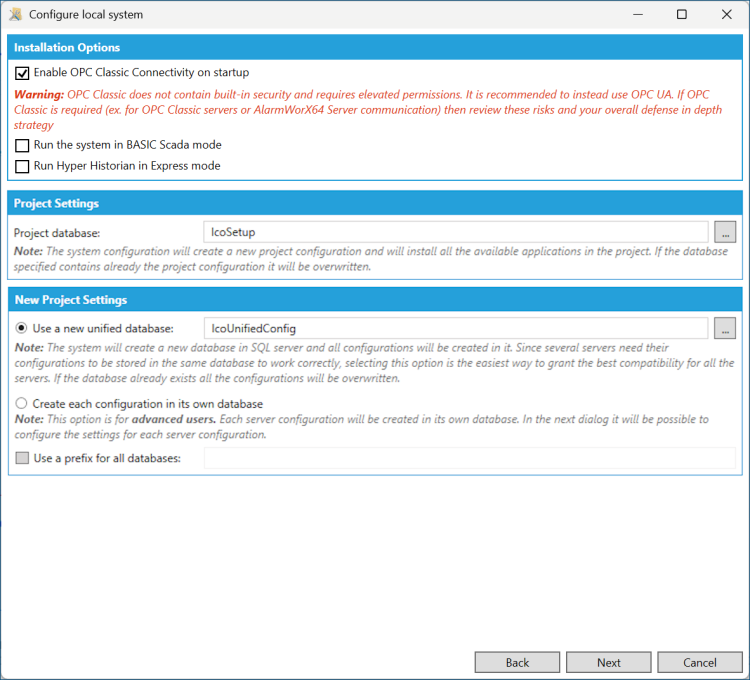Click the database prefix text field
750x680 pixels.
[x=470, y=458]
